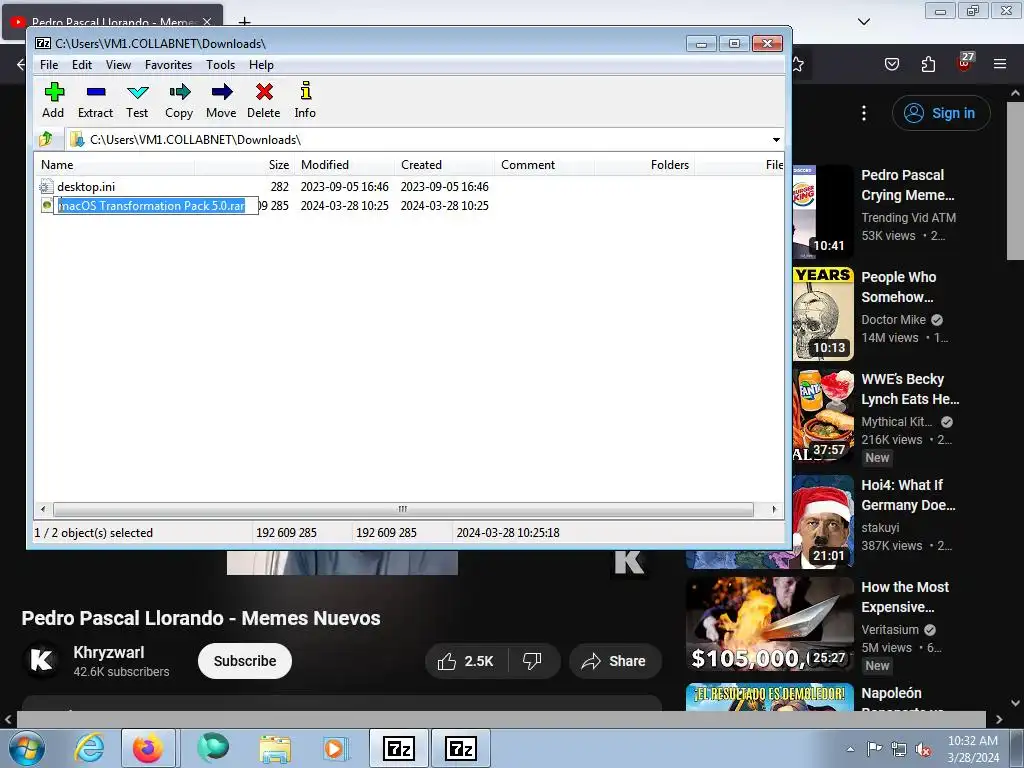
Task: Open People Who Somehow video thumbnail
Action: pyautogui.click(x=823, y=313)
